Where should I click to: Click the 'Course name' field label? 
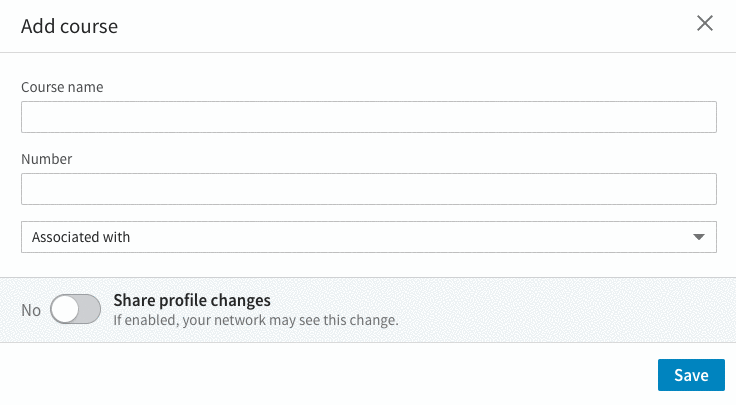62,87
